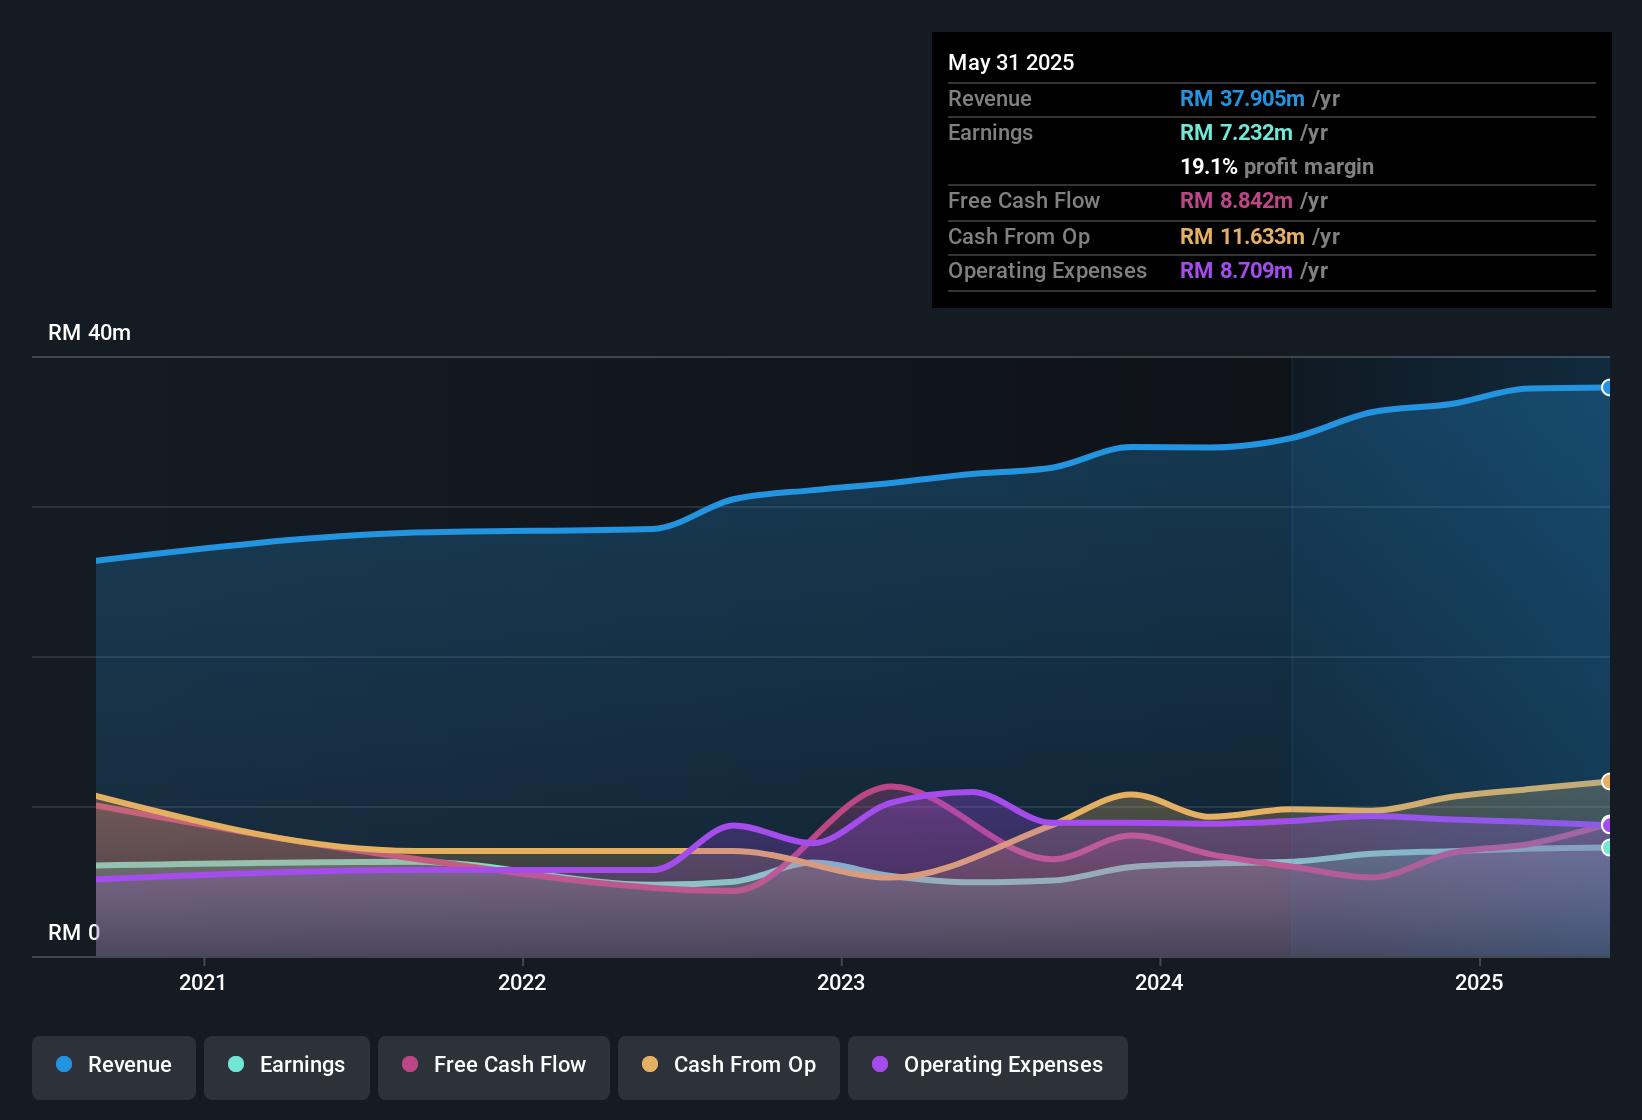The height and width of the screenshot is (1120, 1642).
Task: Click the blue Revenue endpoint marker
Action: [x=1607, y=388]
